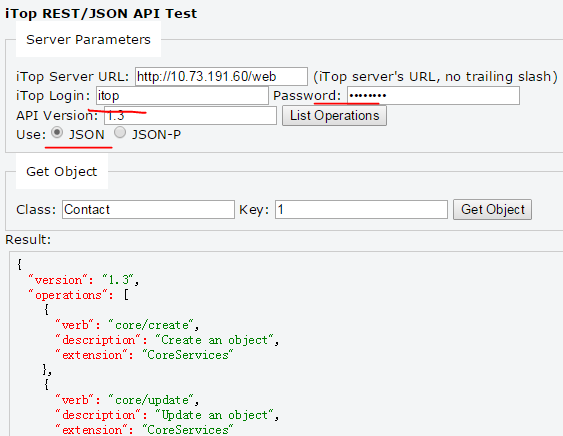Viewport: 563px width, 436px height.
Task: Click the "core/update" value
Action: pos(151,400)
